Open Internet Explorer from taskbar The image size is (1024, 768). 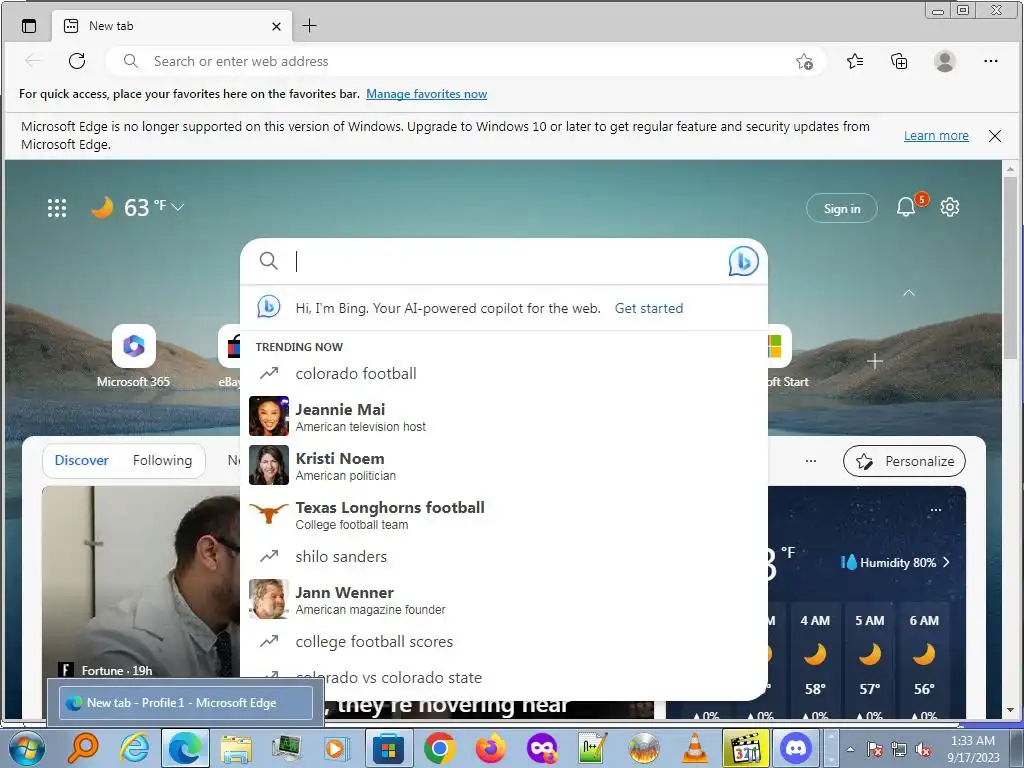coord(134,748)
